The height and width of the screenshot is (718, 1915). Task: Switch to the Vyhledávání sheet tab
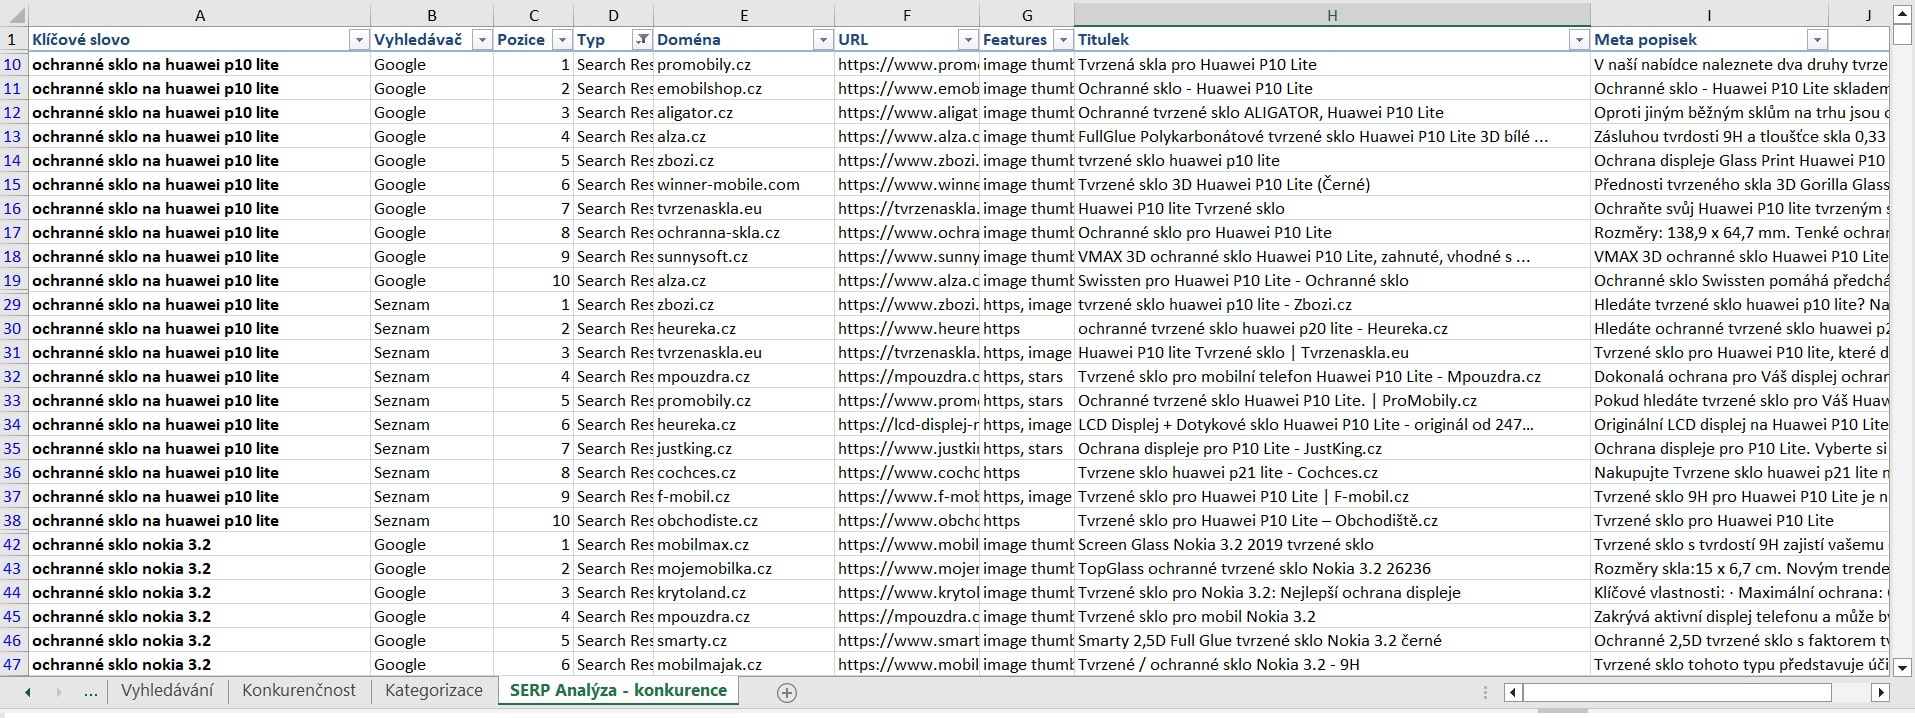(x=167, y=691)
